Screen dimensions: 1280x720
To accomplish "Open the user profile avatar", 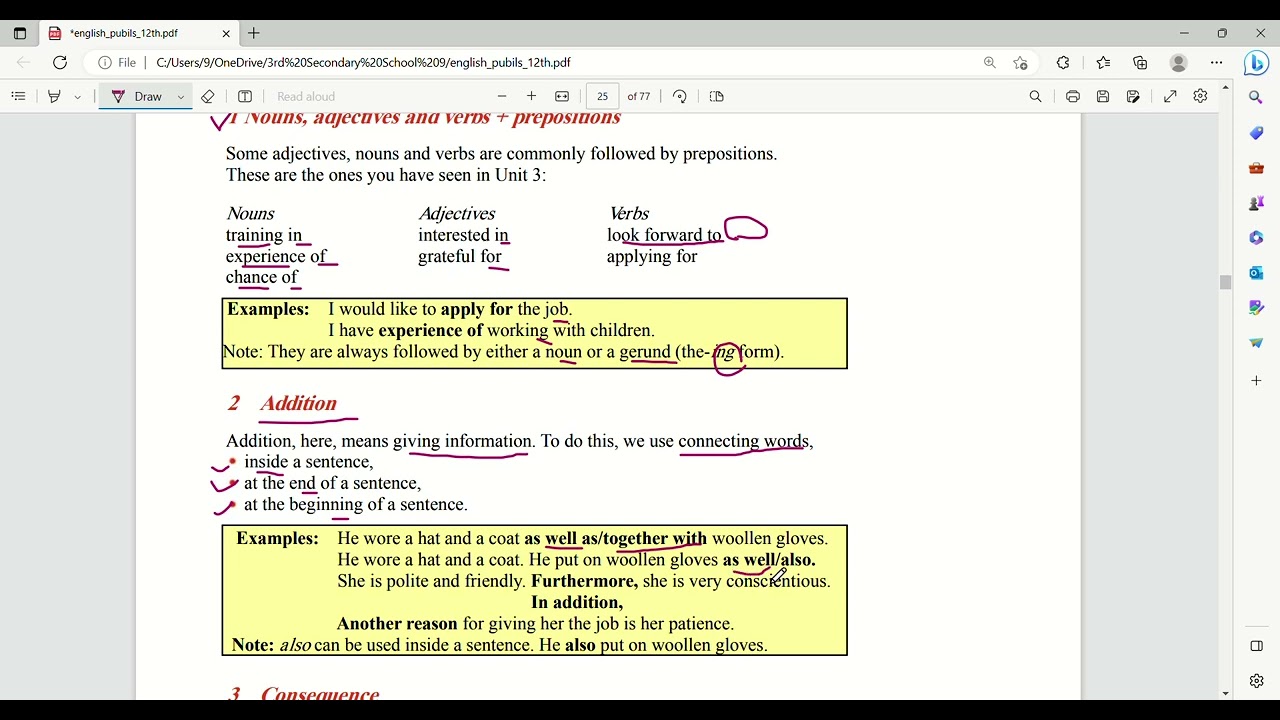I will [1179, 62].
